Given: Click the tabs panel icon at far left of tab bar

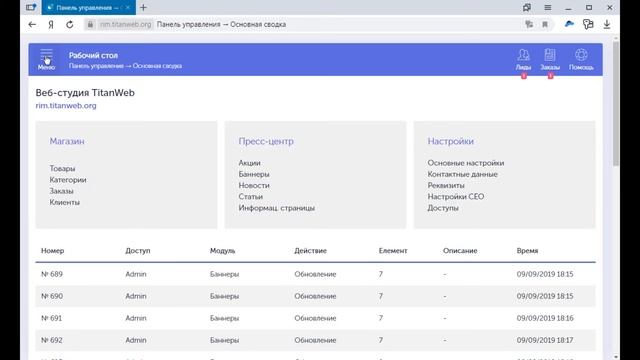Looking at the screenshot, I should pos(31,7).
